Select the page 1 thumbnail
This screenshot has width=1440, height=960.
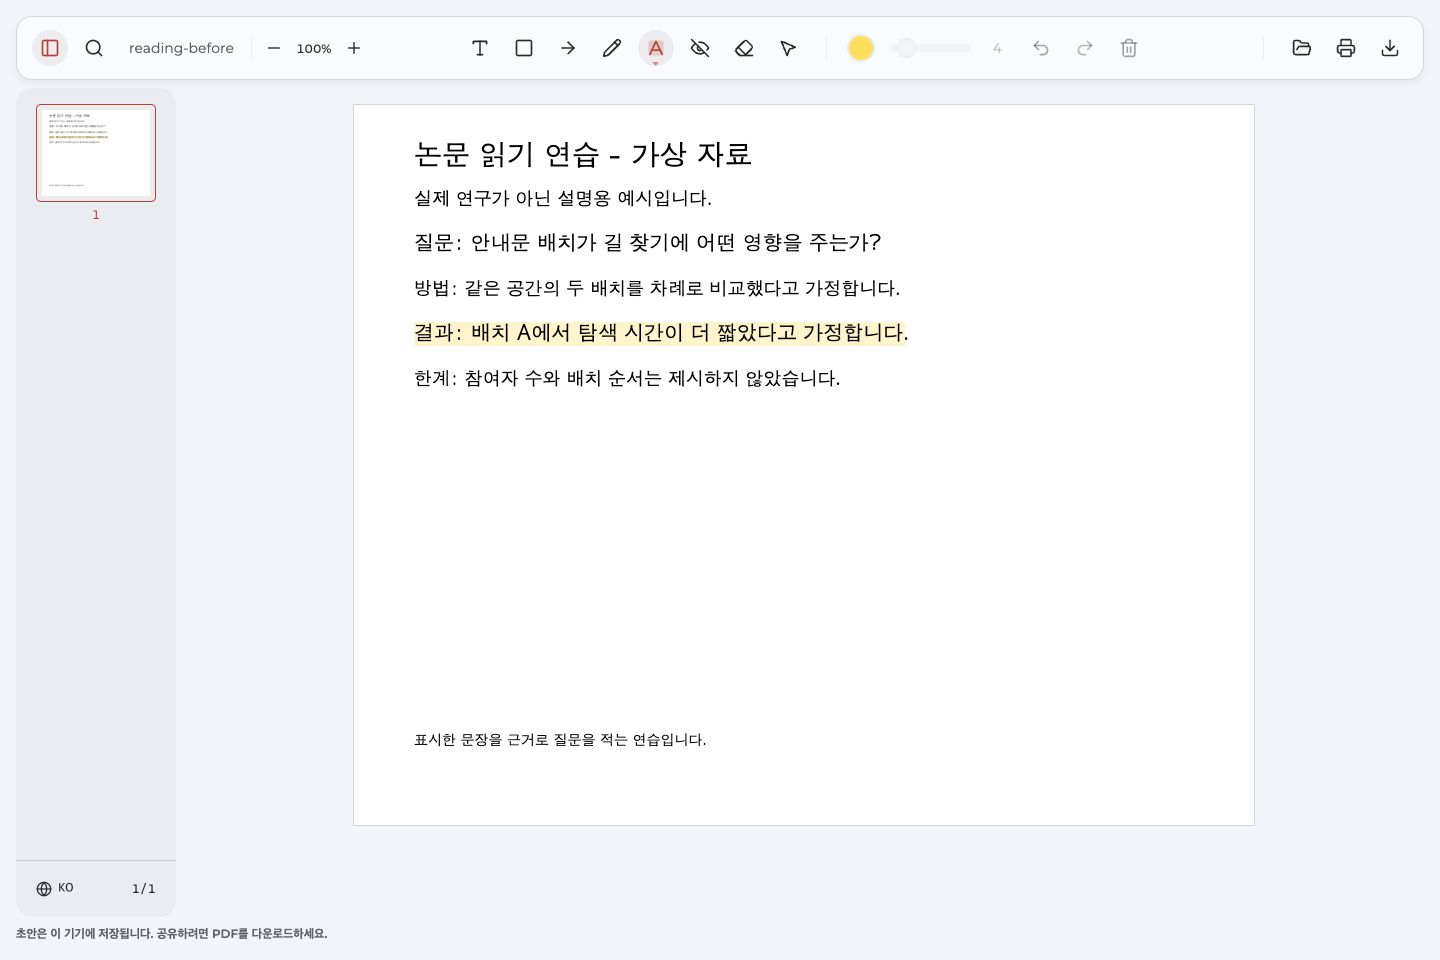coord(96,153)
